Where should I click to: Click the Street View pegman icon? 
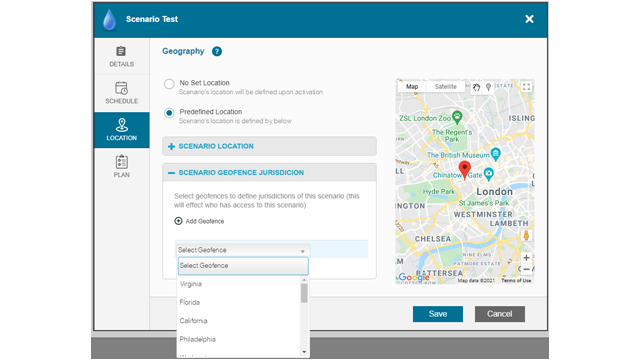[x=526, y=236]
